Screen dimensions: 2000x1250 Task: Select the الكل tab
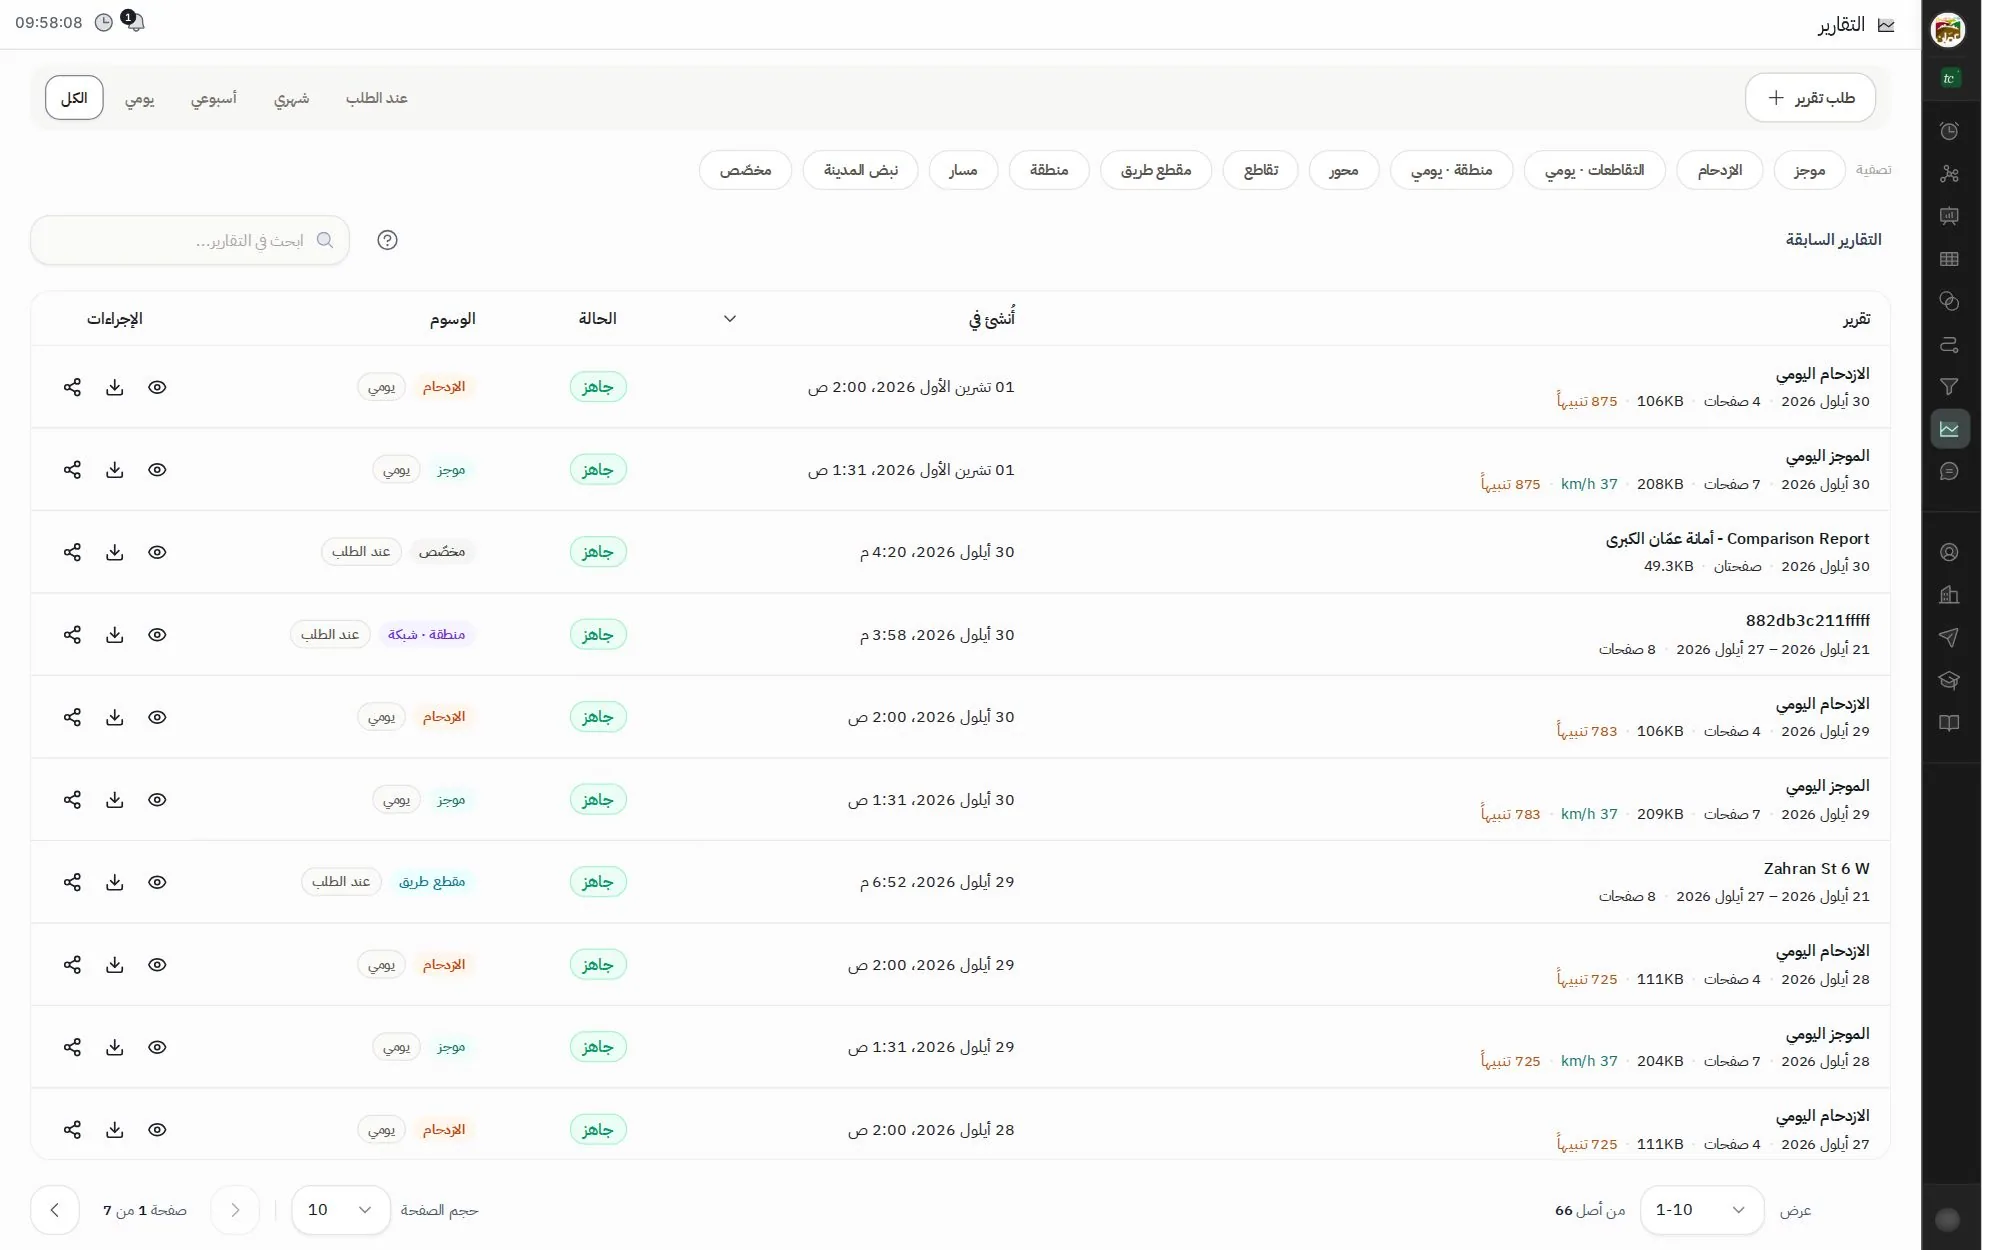tap(74, 98)
